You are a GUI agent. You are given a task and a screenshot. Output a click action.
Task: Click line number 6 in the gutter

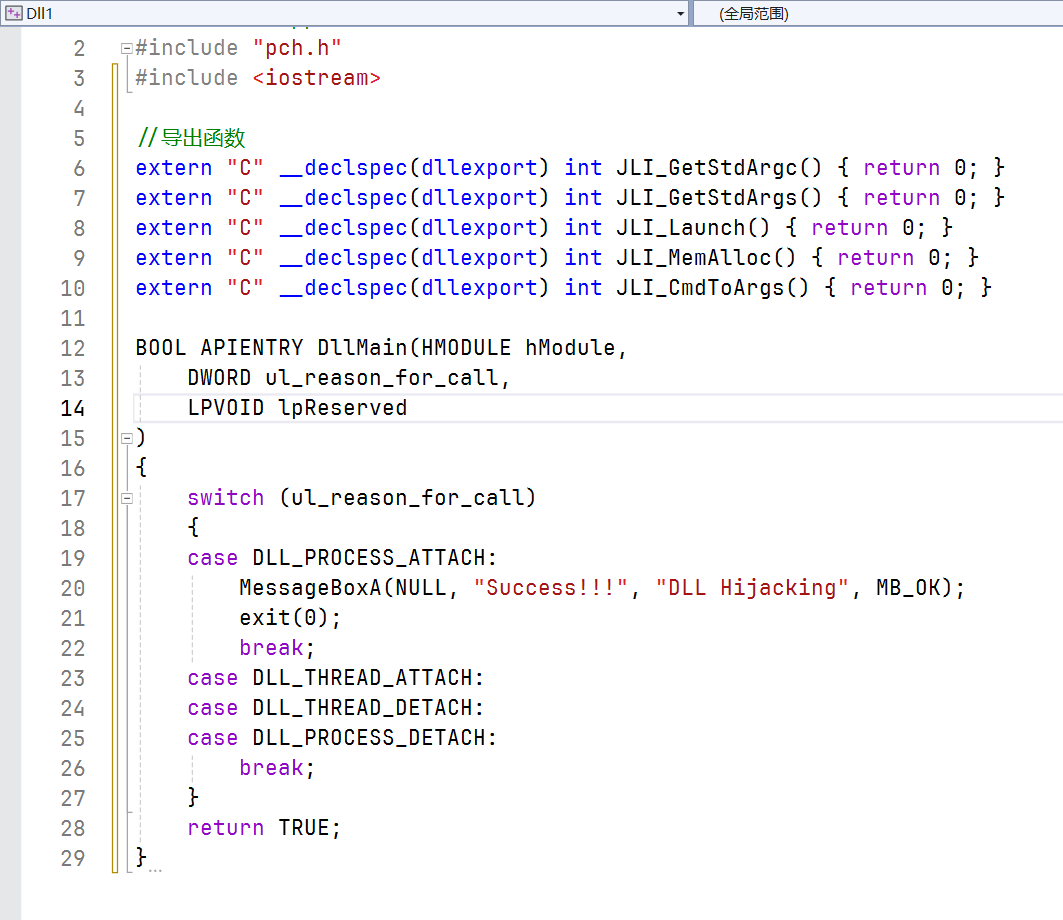click(79, 168)
